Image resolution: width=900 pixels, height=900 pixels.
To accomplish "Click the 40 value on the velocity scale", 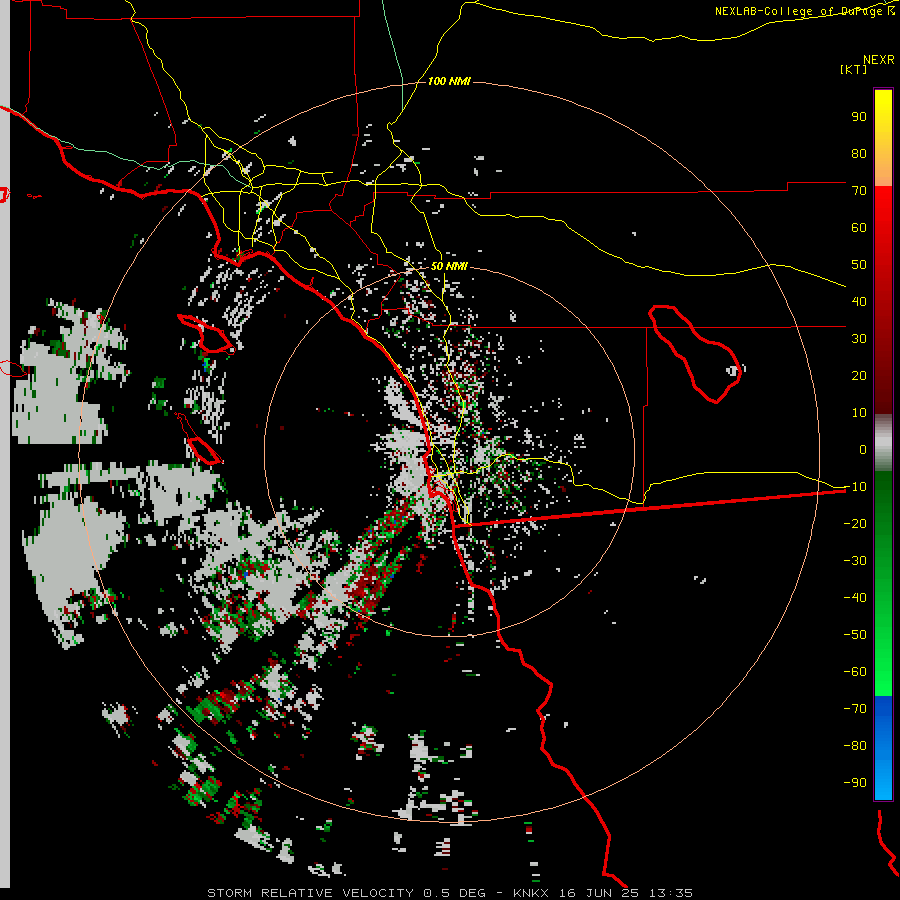I will click(859, 302).
